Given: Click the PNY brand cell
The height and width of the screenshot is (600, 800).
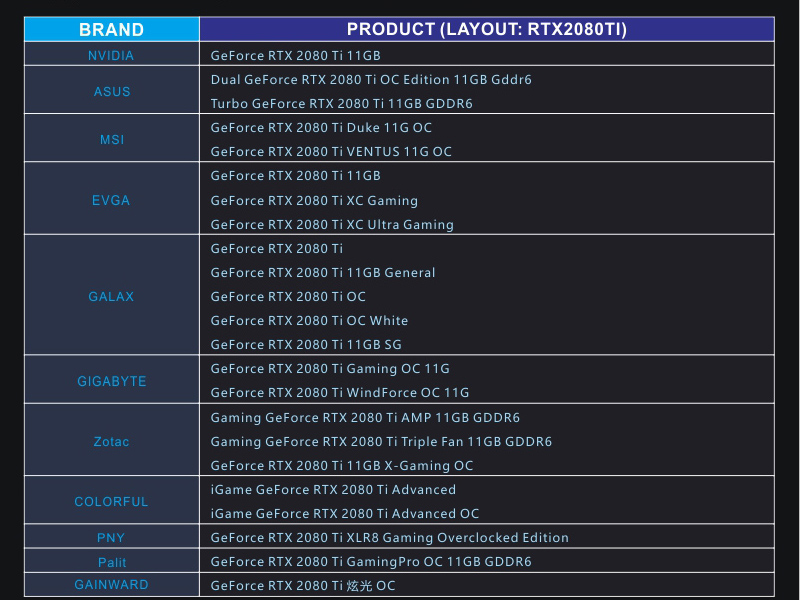Looking at the screenshot, I should pos(111,538).
